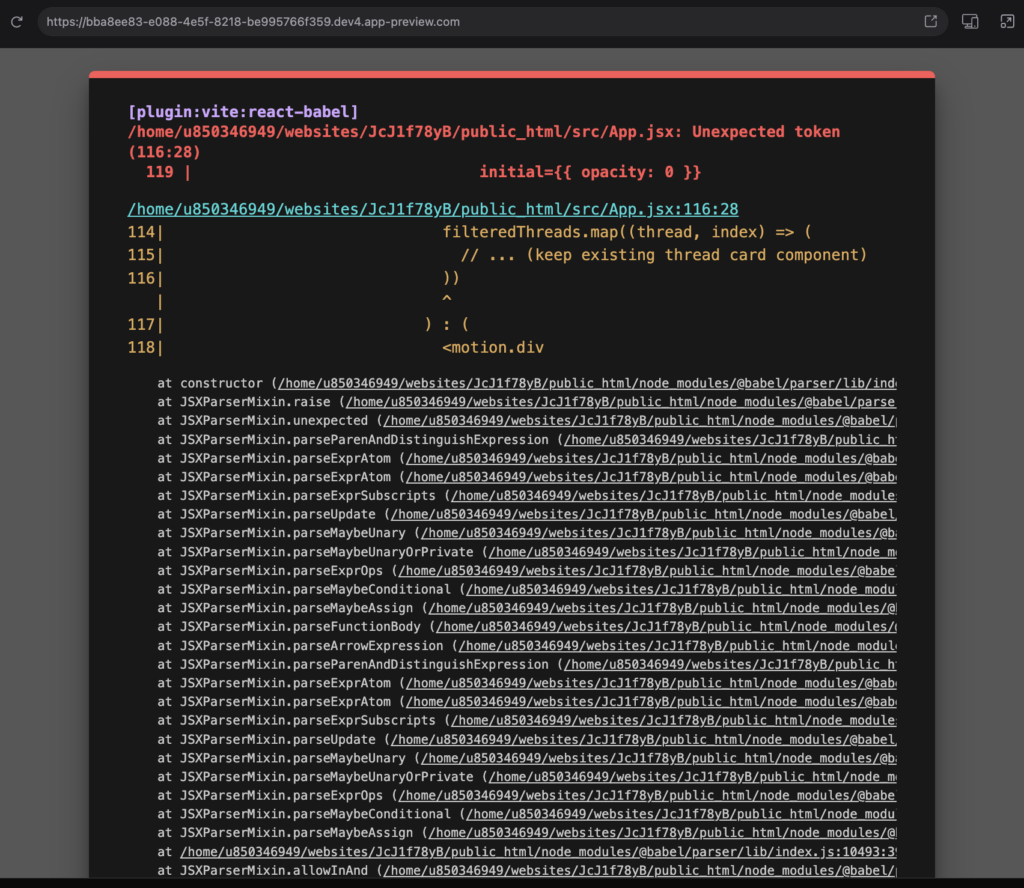The image size is (1024, 888).
Task: Click the external link icon beside the URL
Action: pos(930,20)
